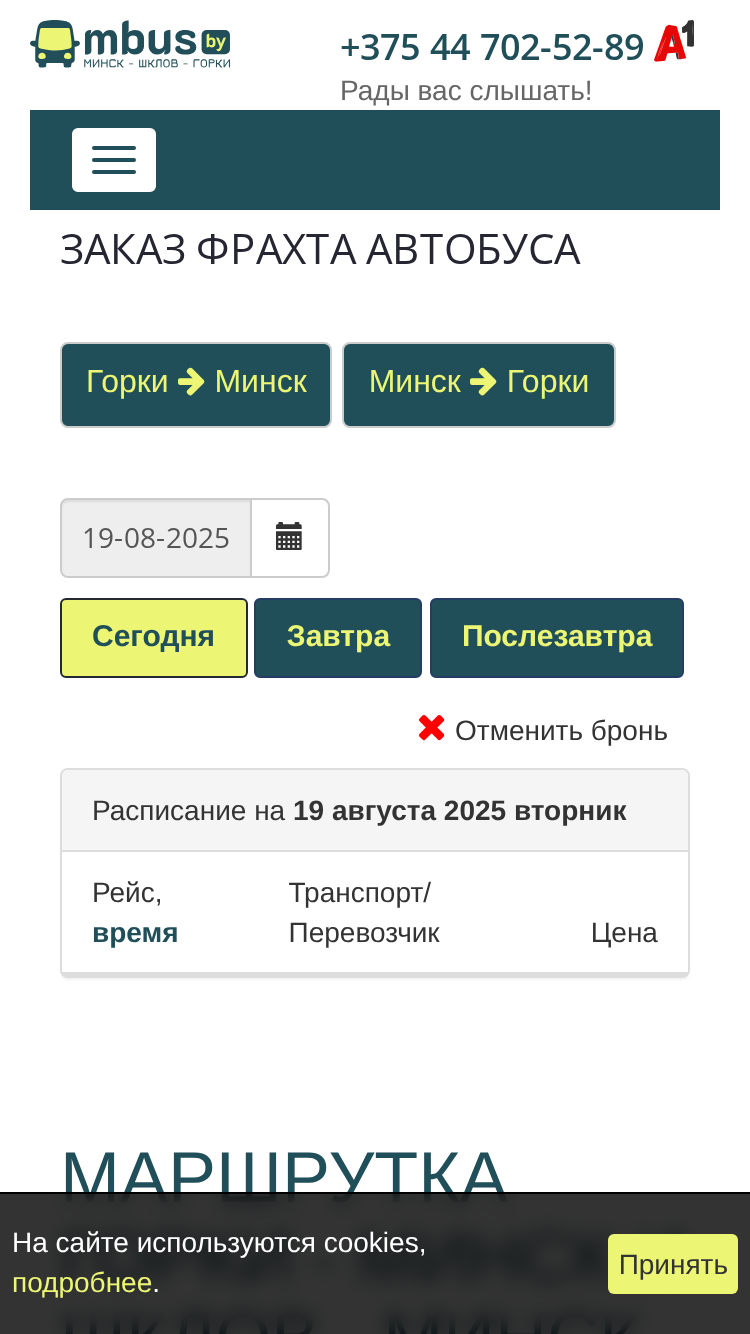The height and width of the screenshot is (1334, 750).
Task: Call the +375 44 702-52-89 phone number
Action: 492,47
